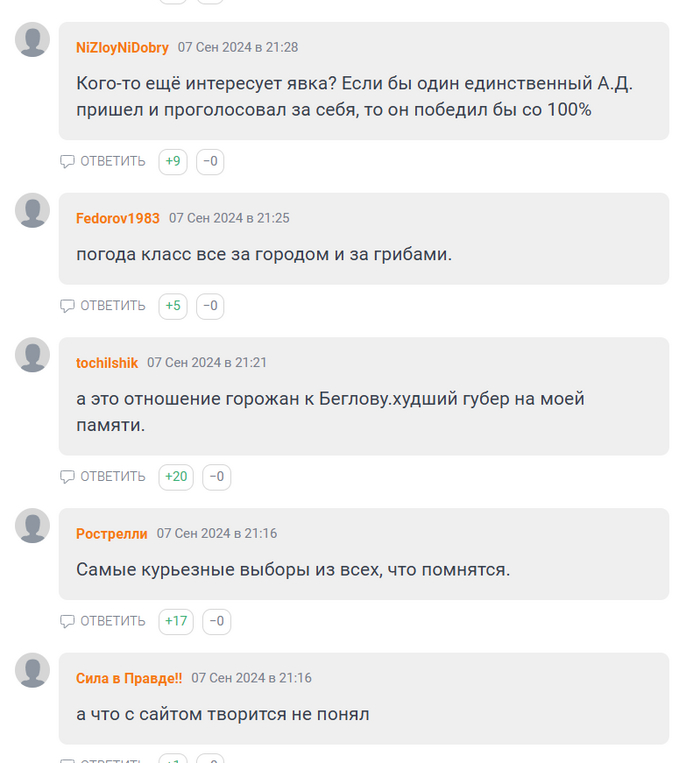Open Сила в Правде!! profile link

(x=129, y=678)
